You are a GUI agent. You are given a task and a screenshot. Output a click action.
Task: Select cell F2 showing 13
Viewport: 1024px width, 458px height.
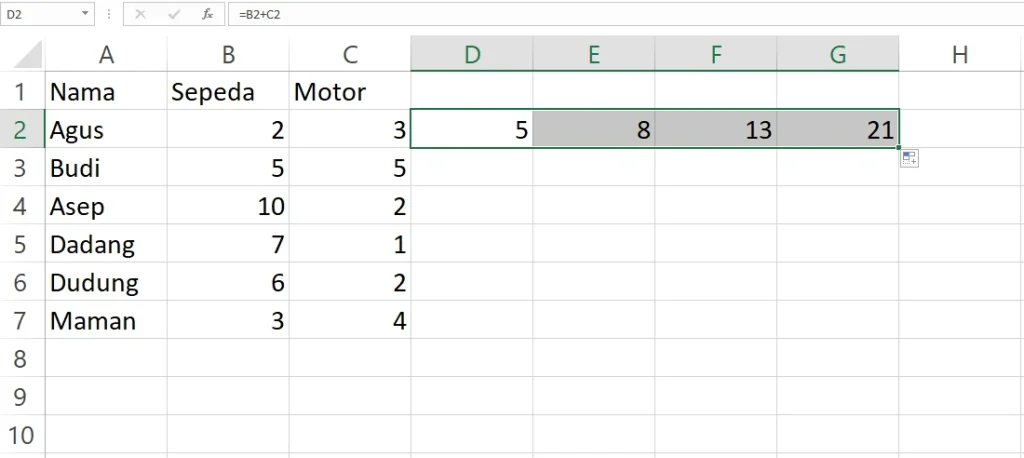click(x=716, y=129)
